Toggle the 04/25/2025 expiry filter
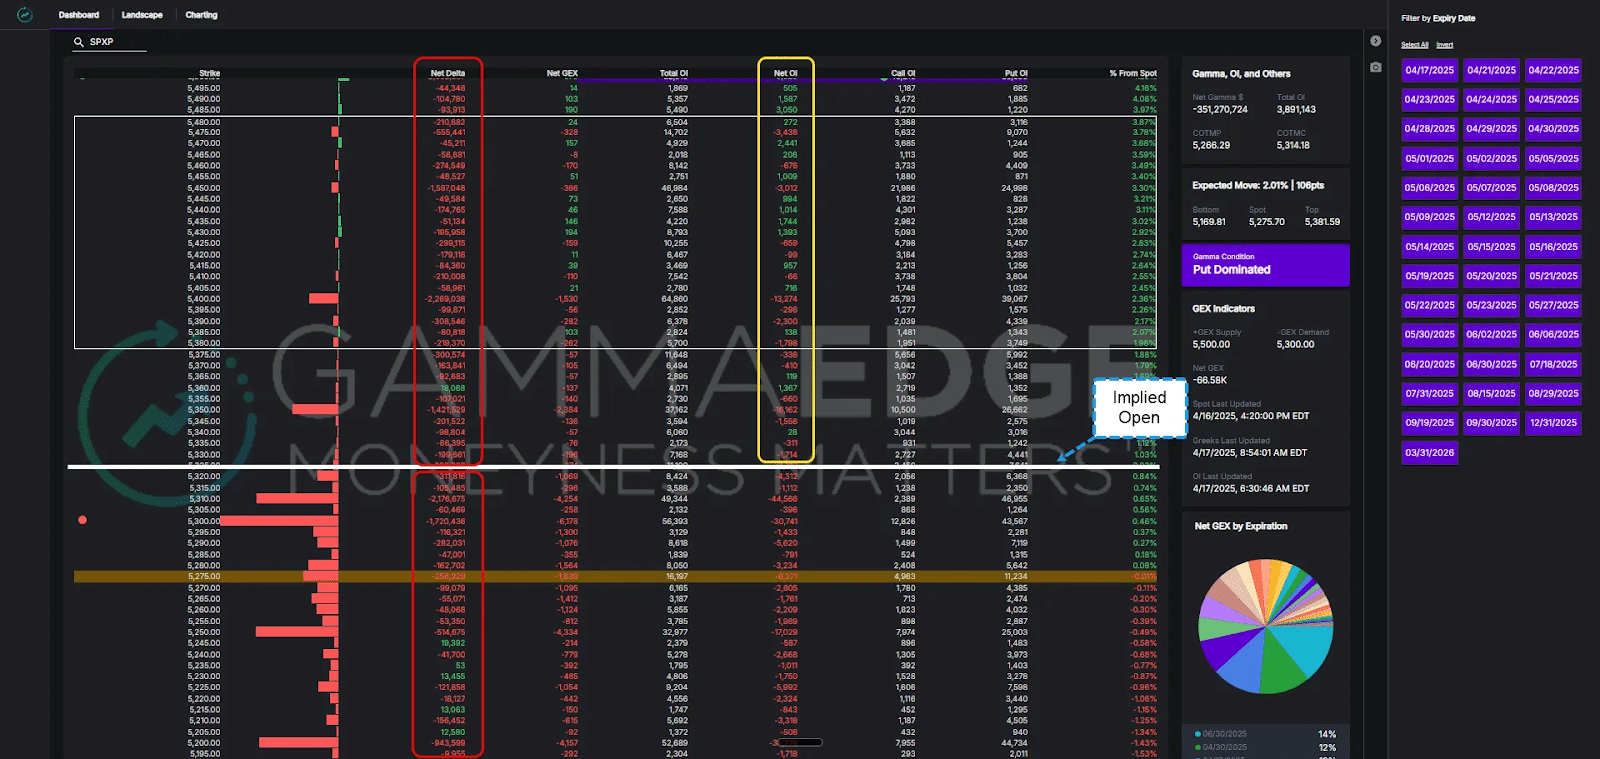 (1553, 99)
